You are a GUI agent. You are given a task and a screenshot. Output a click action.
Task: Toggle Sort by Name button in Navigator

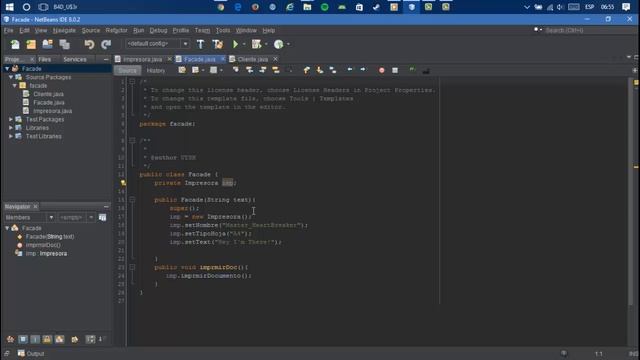pos(90,339)
